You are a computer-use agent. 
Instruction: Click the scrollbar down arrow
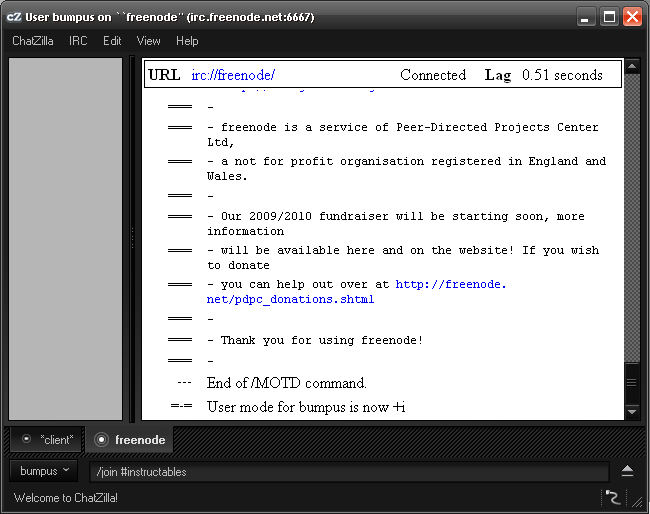pos(632,412)
